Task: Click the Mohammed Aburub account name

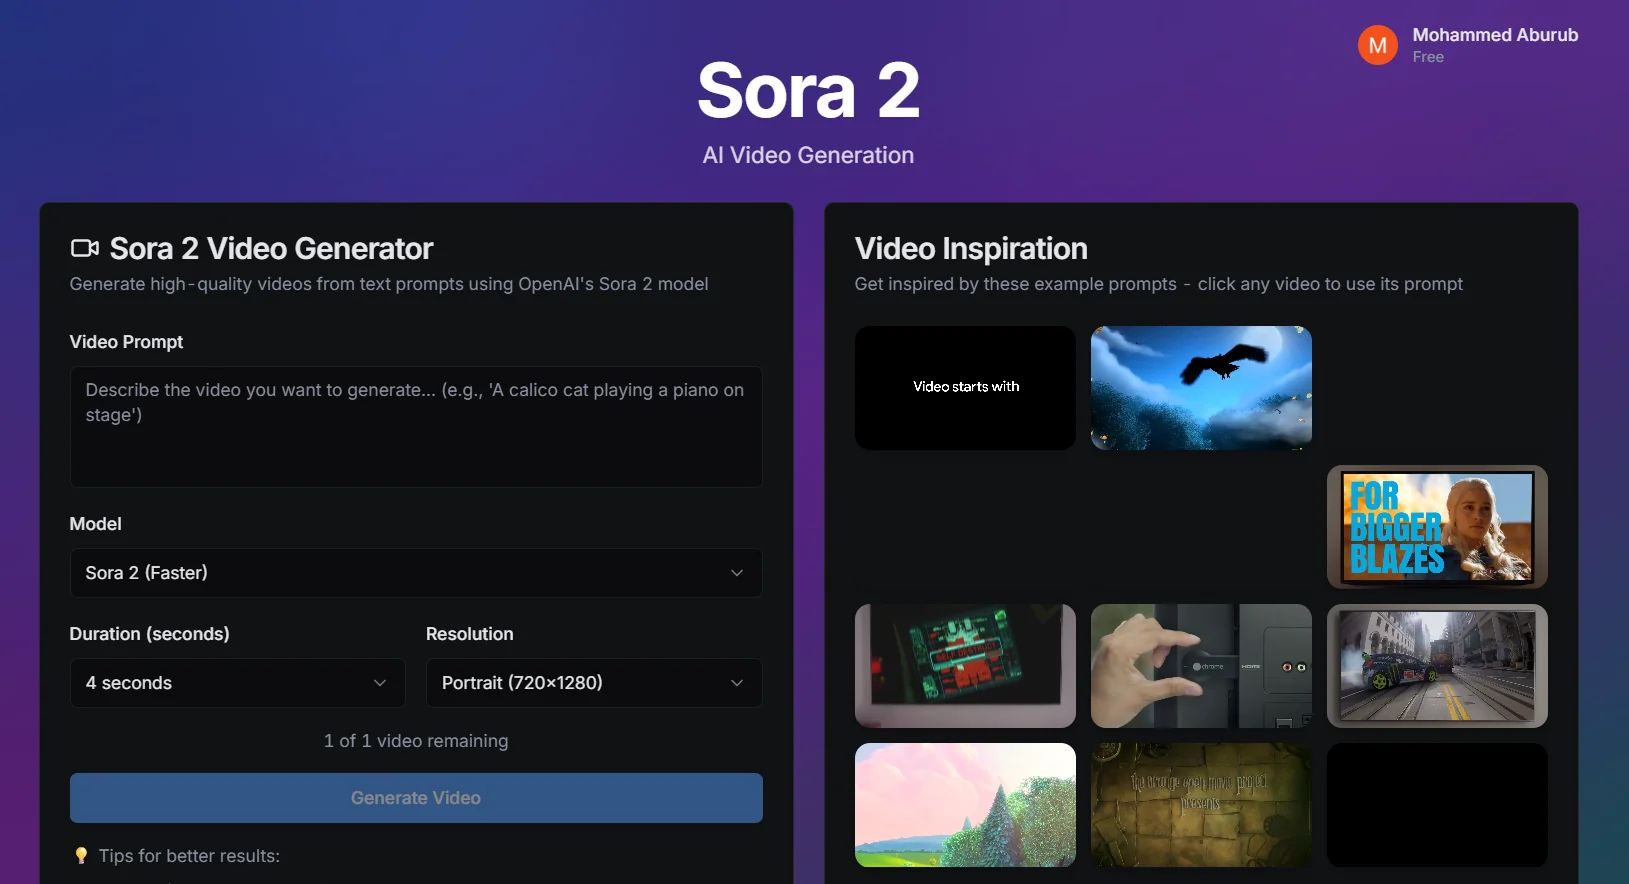Action: click(1494, 35)
